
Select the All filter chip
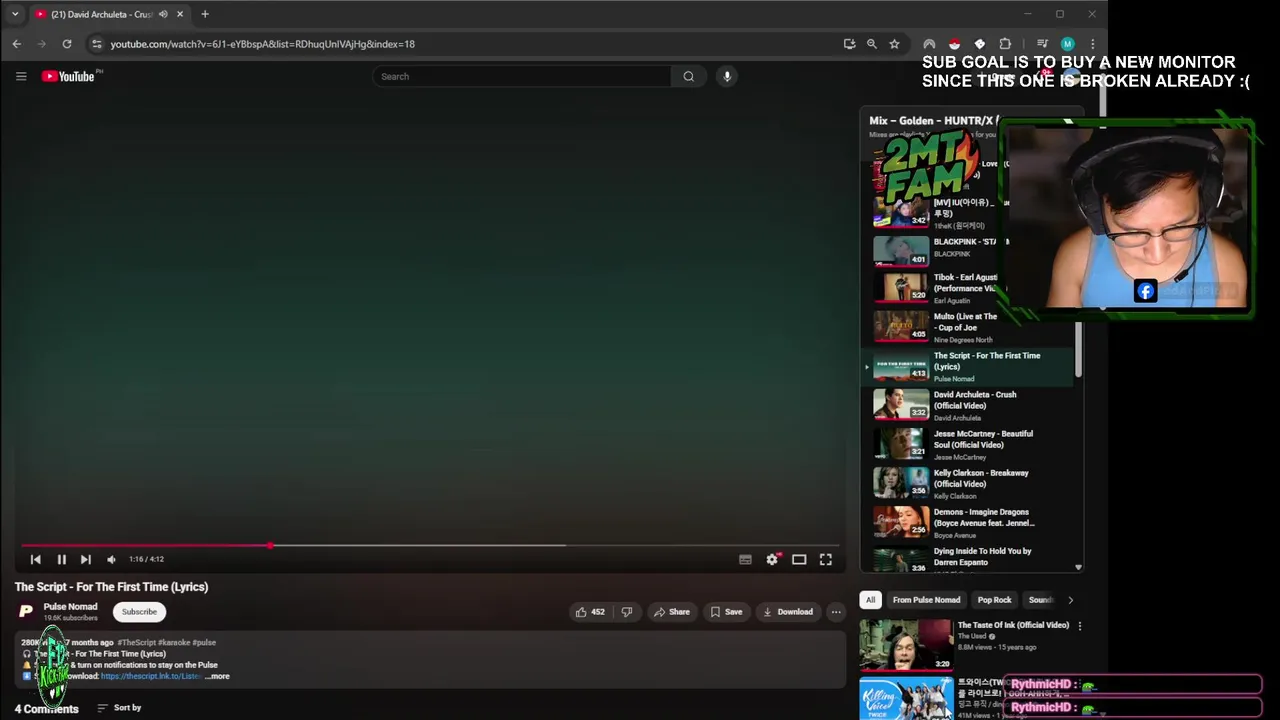click(870, 600)
